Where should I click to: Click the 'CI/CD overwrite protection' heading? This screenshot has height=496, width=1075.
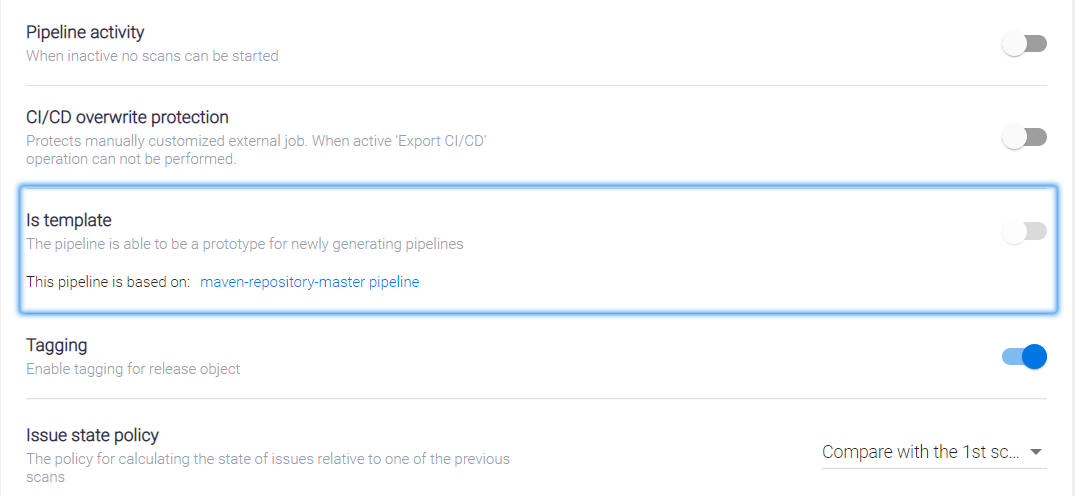(127, 117)
